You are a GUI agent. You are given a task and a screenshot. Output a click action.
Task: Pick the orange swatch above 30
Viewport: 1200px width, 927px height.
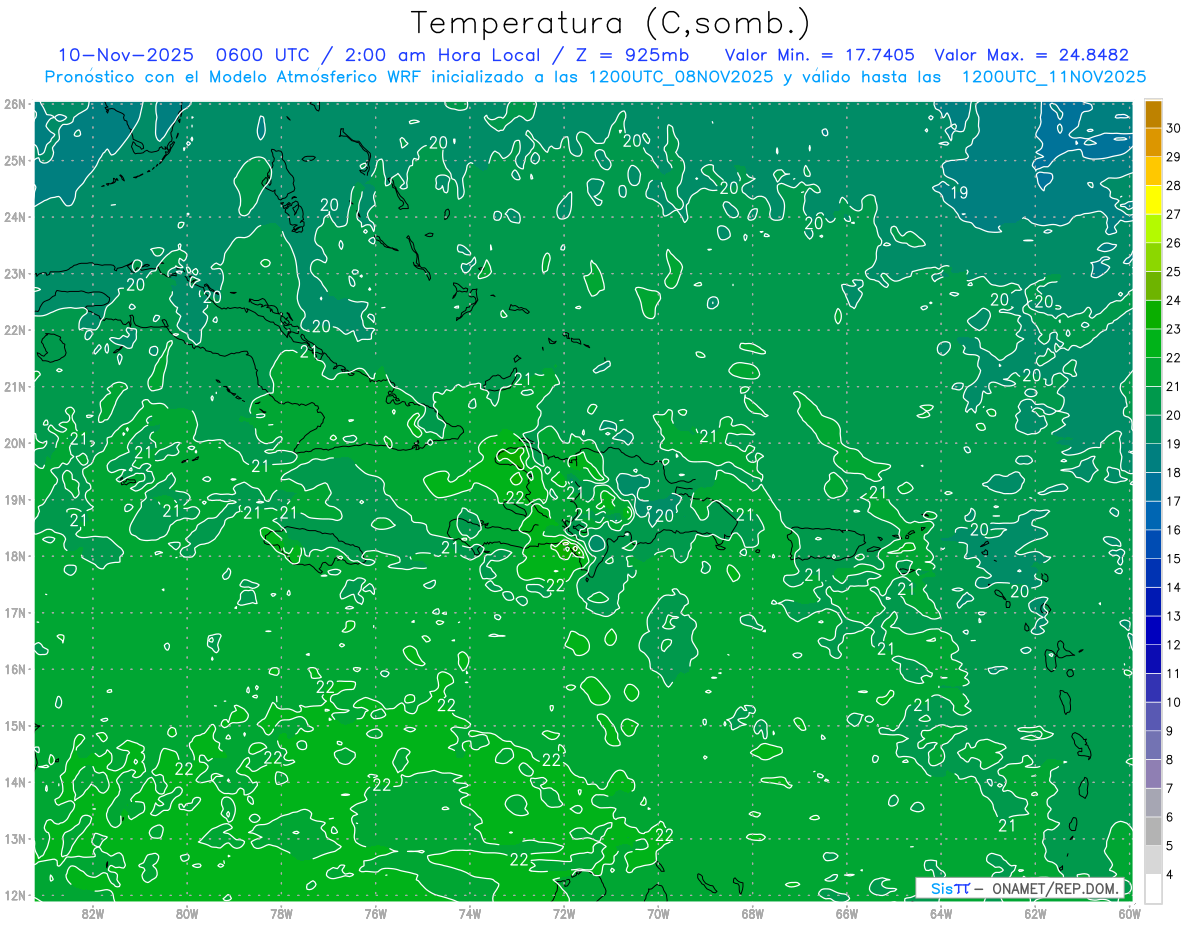coord(1153,114)
